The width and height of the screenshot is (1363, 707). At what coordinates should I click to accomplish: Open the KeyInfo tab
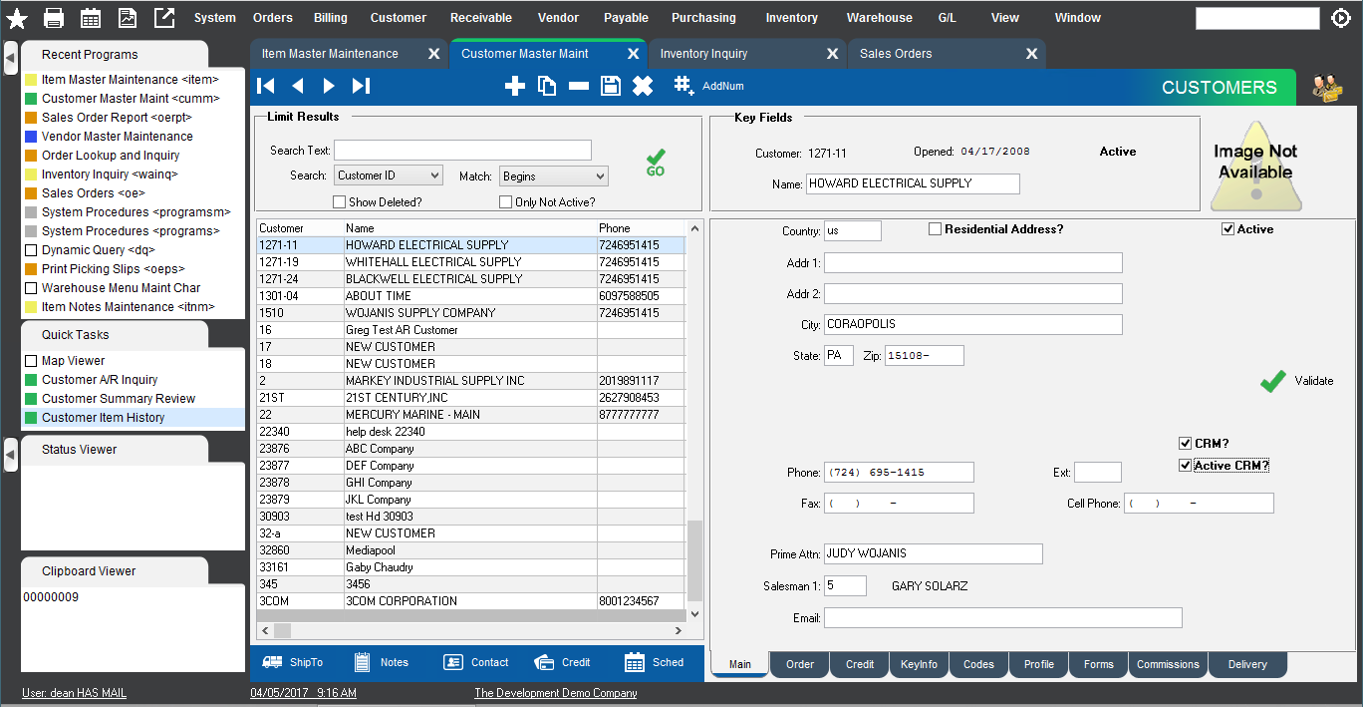click(x=919, y=664)
